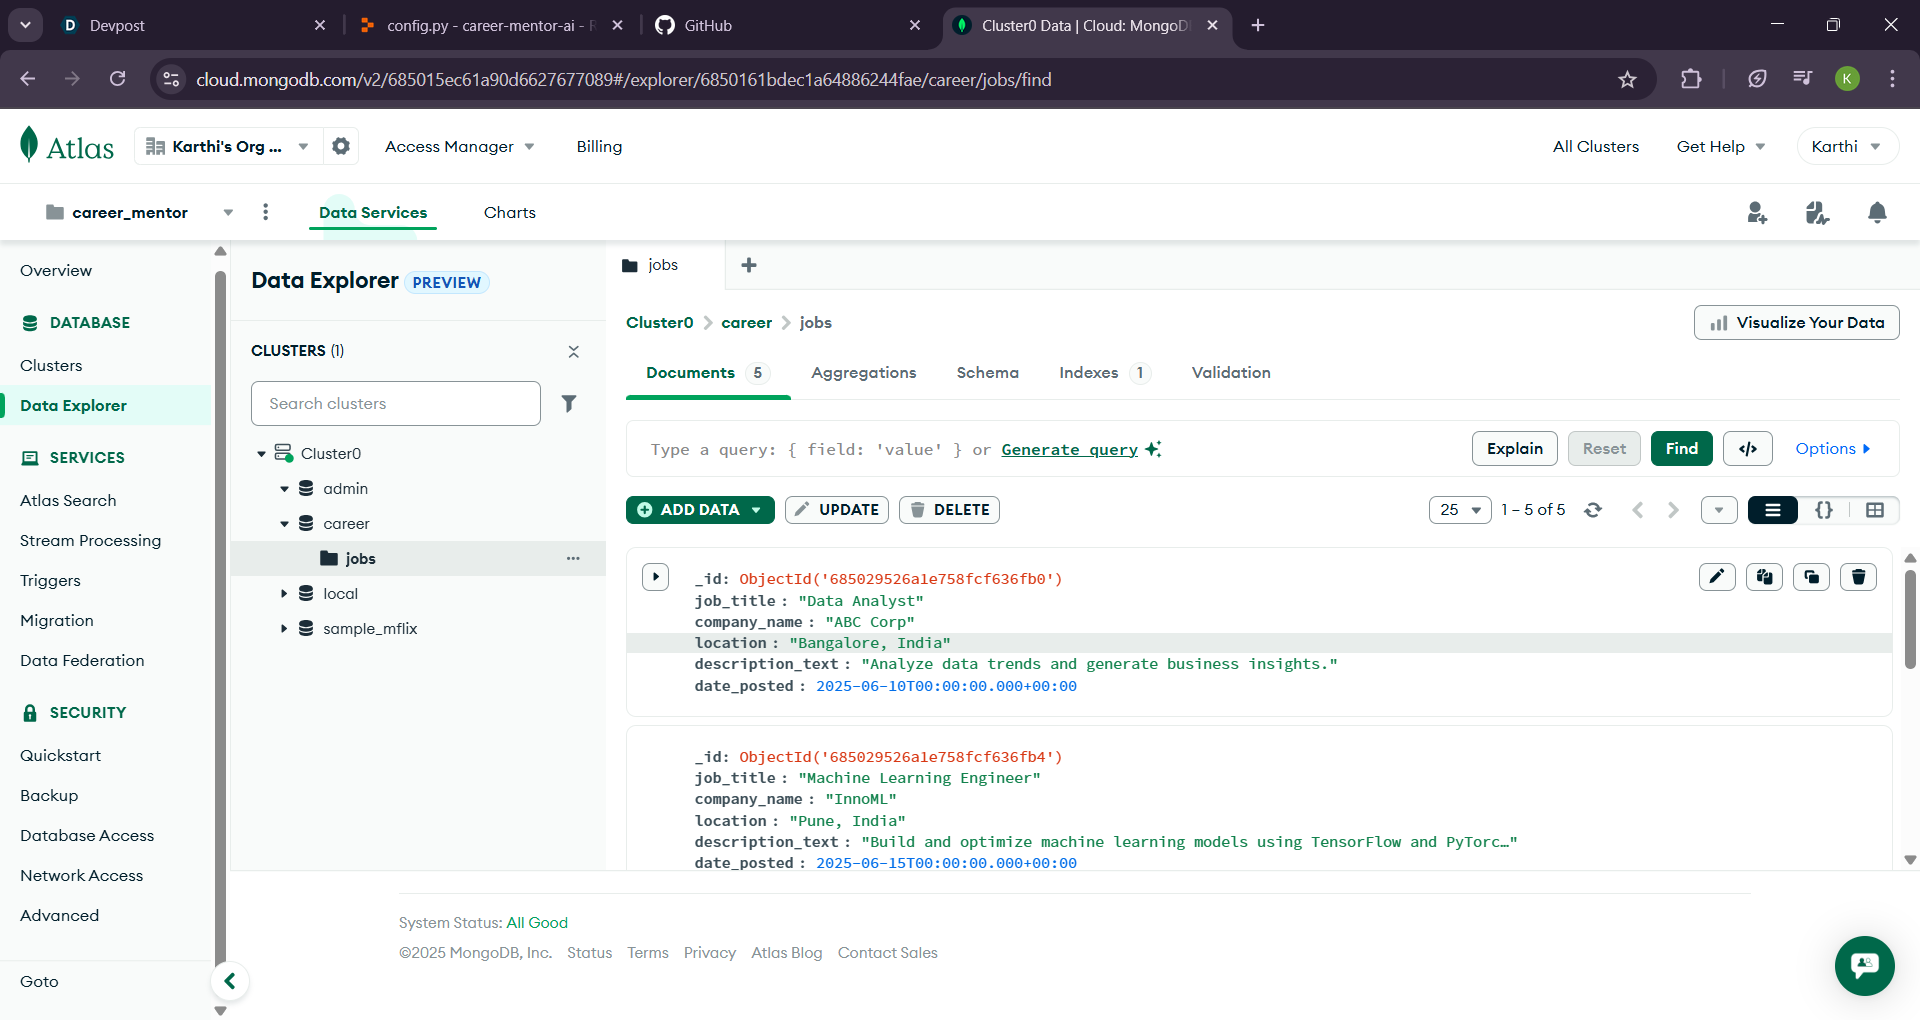The width and height of the screenshot is (1920, 1020).
Task: Go to the next page of documents
Action: (x=1673, y=510)
